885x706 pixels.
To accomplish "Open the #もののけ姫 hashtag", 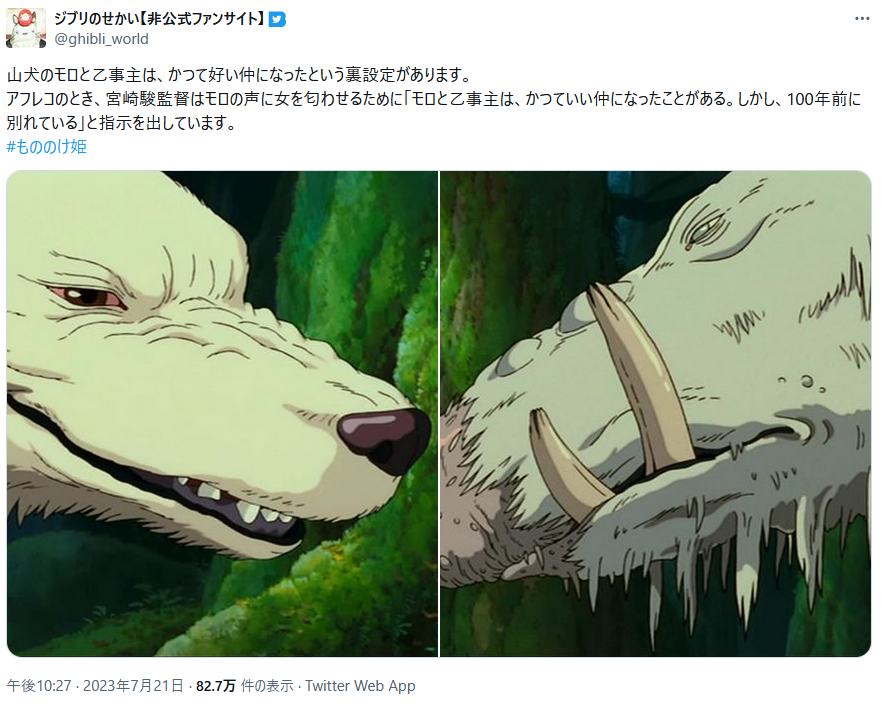I will [47, 147].
